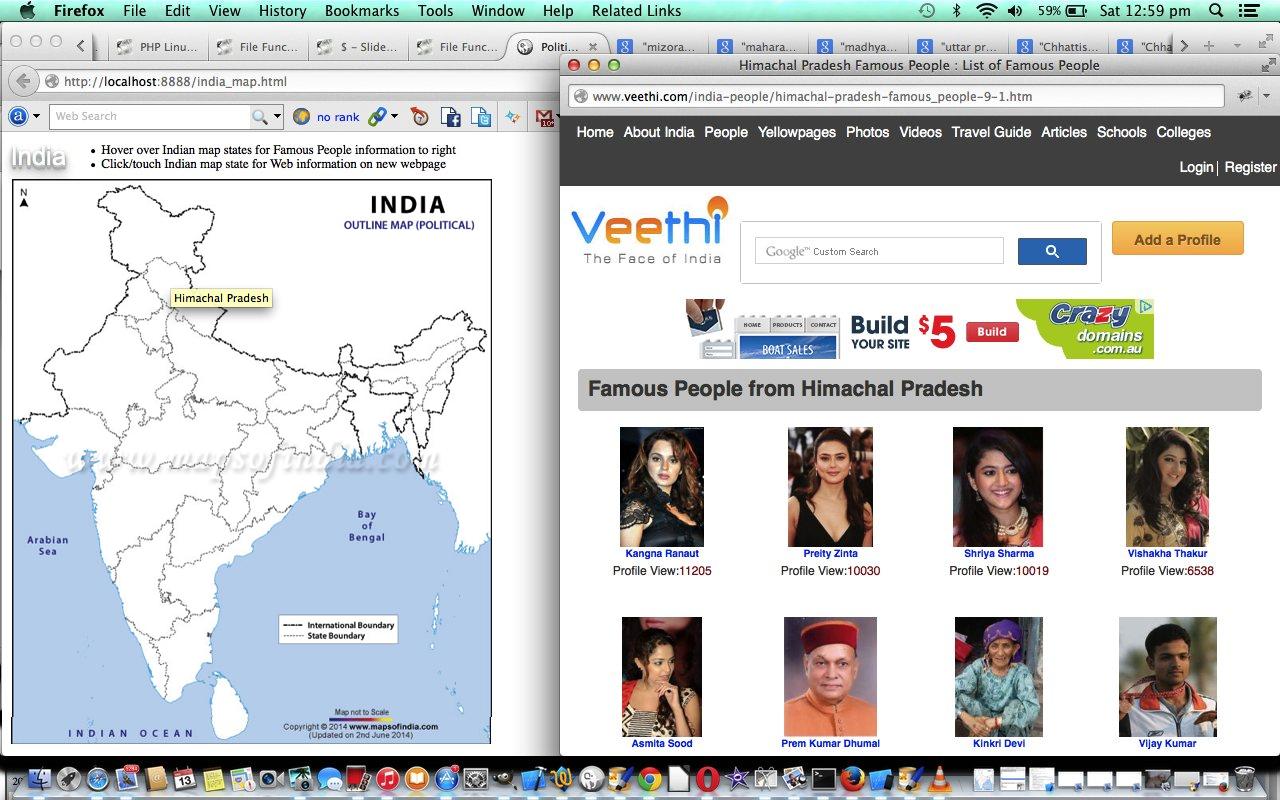Open the Bookmarks menu
Viewport: 1280px width, 800px height.
coord(361,11)
